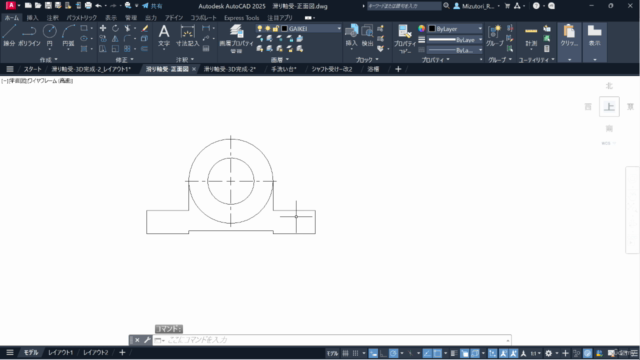This screenshot has height=360, width=640.
Task: Open the GAIKEI layer dropdown
Action: (339, 29)
